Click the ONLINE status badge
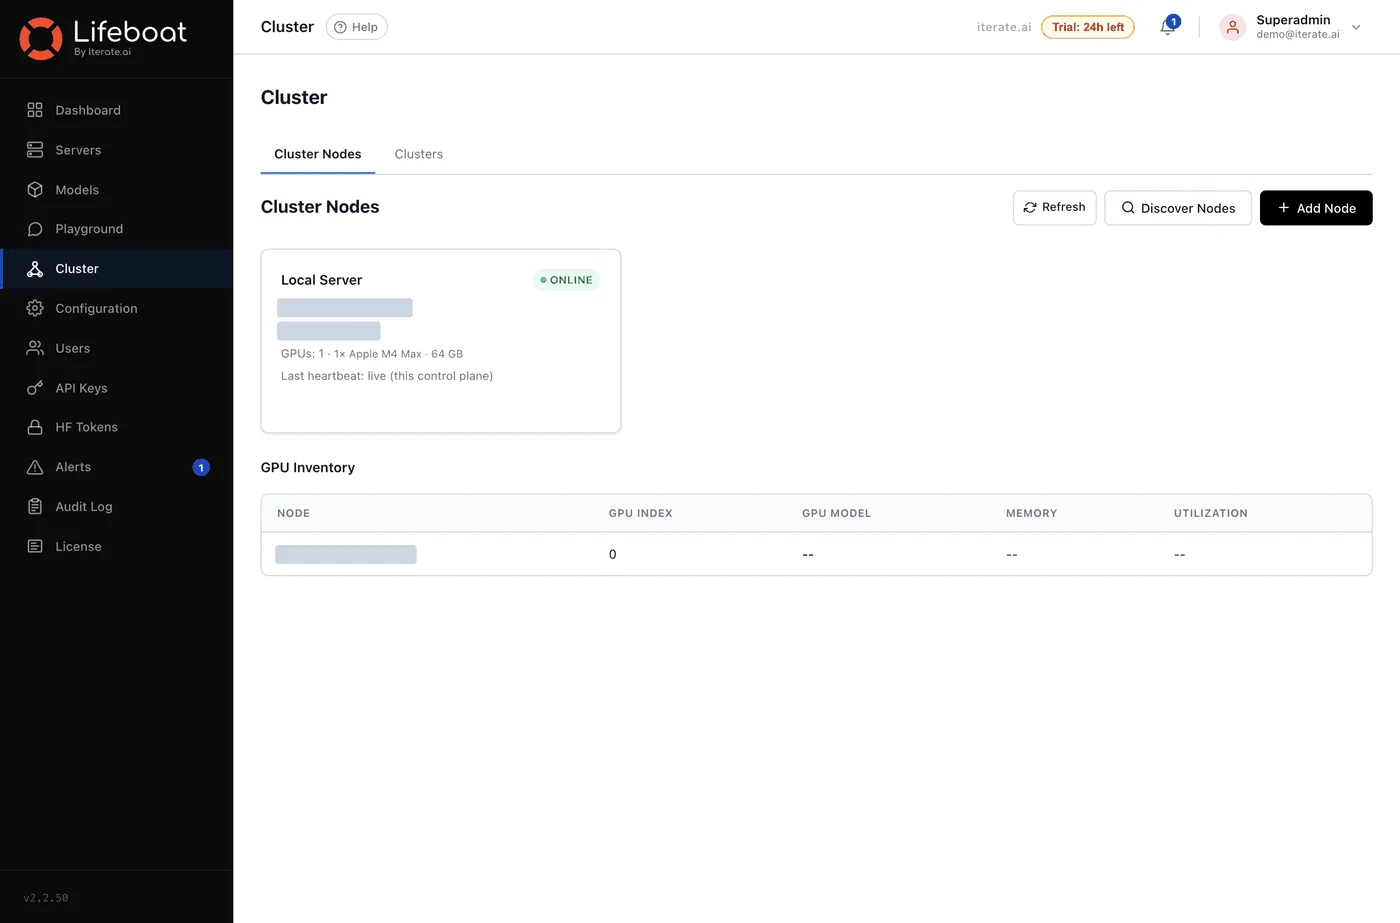Screen dimensions: 1400x923 tap(567, 280)
